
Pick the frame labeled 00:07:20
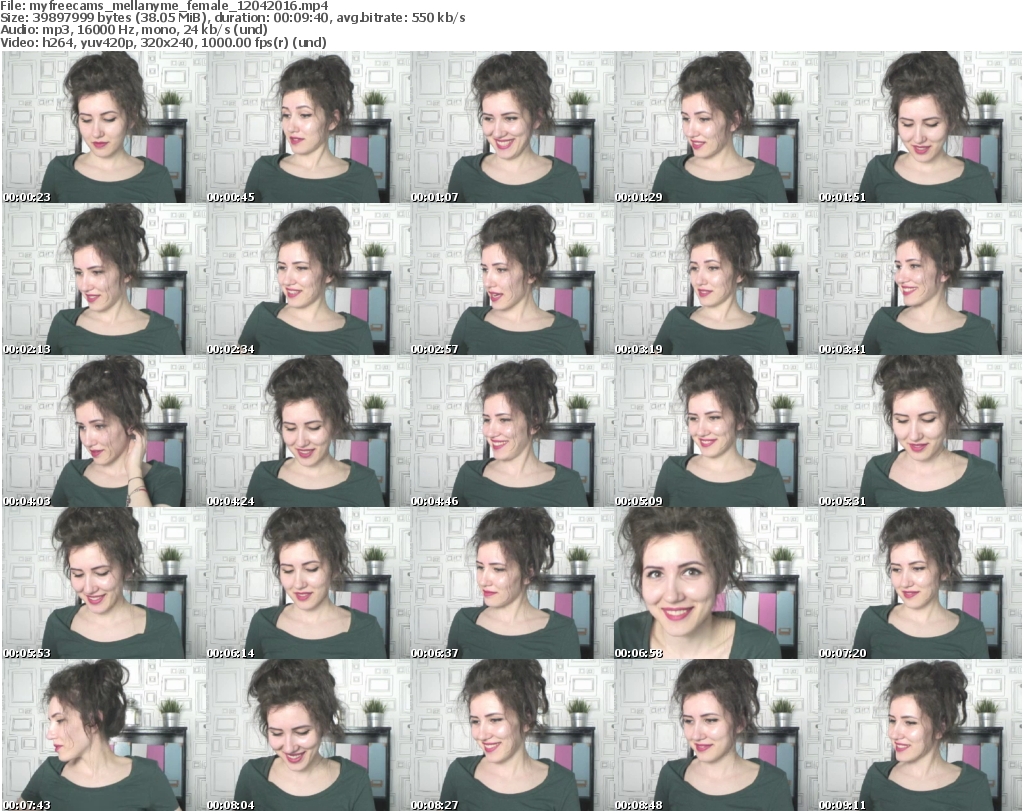920,583
